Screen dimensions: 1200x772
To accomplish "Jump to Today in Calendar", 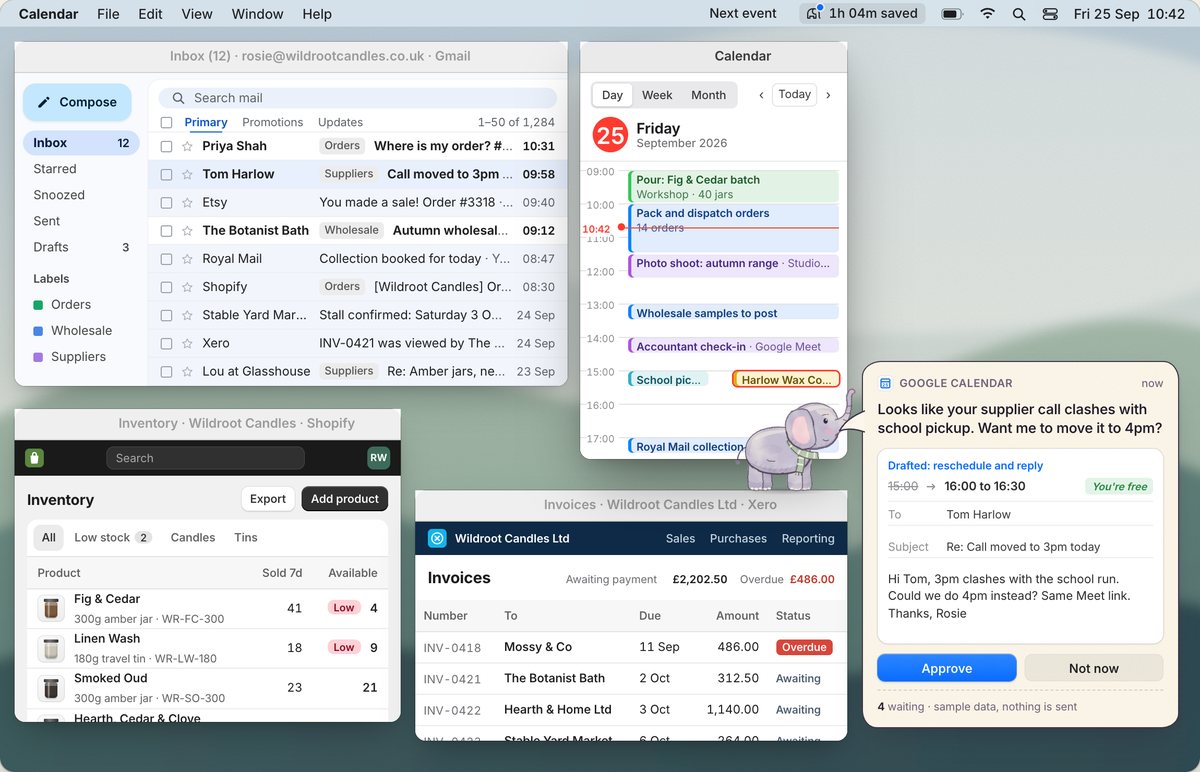I will [795, 95].
